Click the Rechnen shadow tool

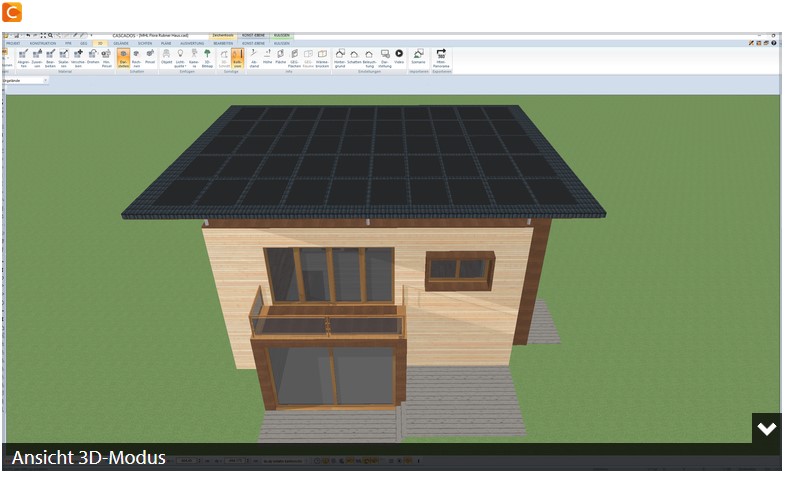tap(136, 58)
